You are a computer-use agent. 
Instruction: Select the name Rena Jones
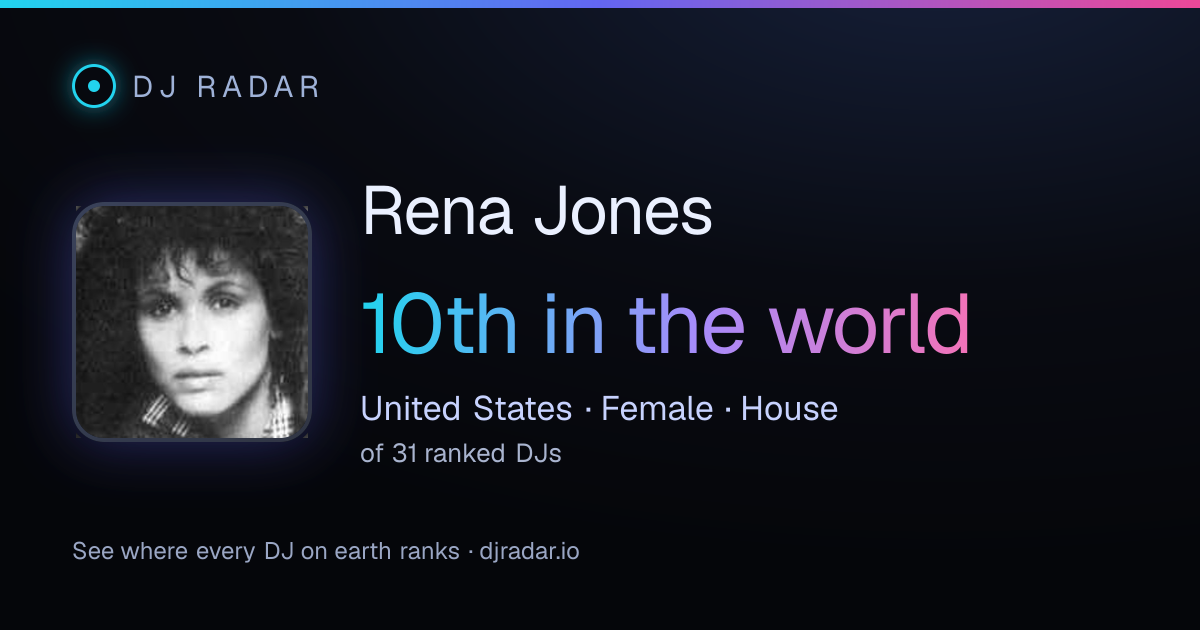click(x=537, y=212)
